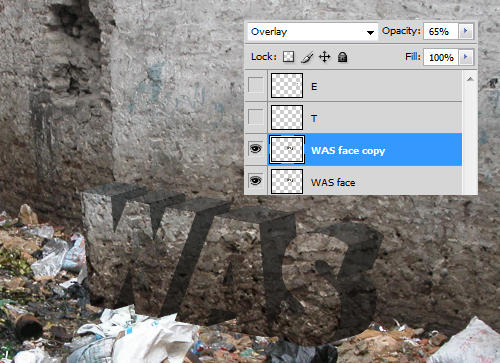
Task: Click the Opacity value field showing 65%
Action: click(441, 31)
